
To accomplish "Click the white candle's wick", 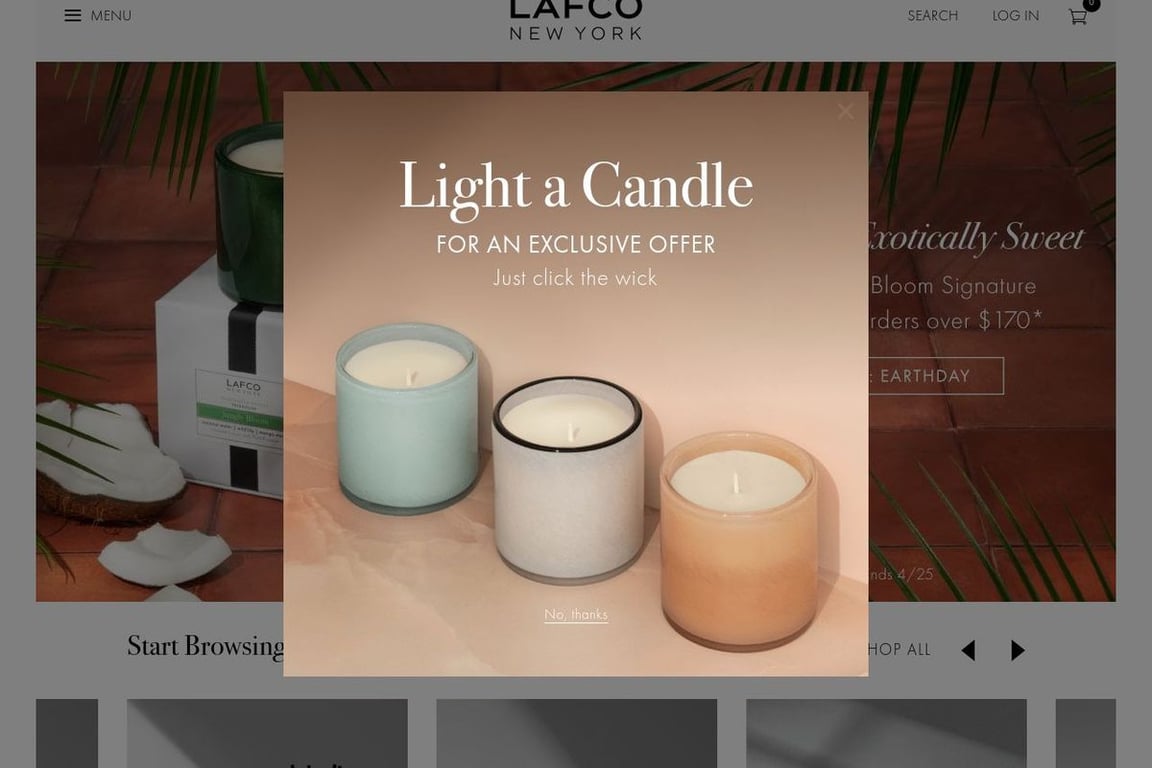I will tap(570, 432).
